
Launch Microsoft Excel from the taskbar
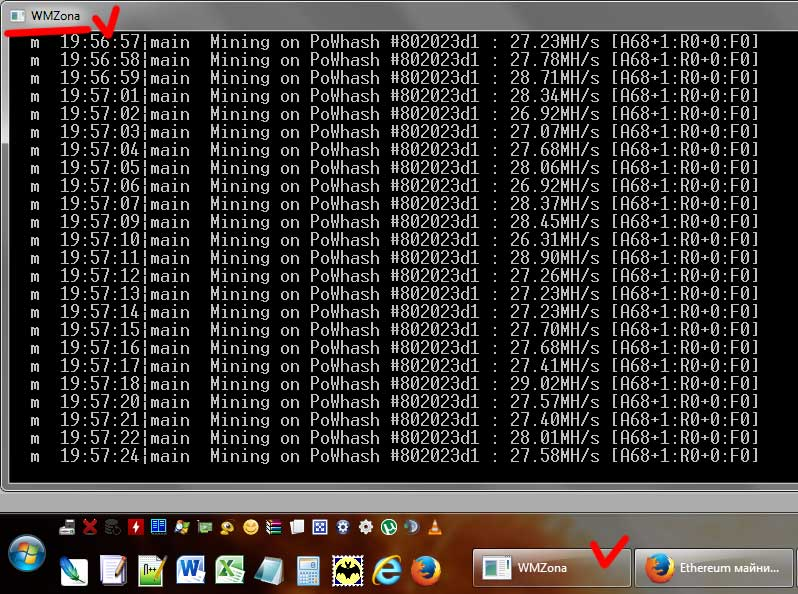click(x=230, y=570)
